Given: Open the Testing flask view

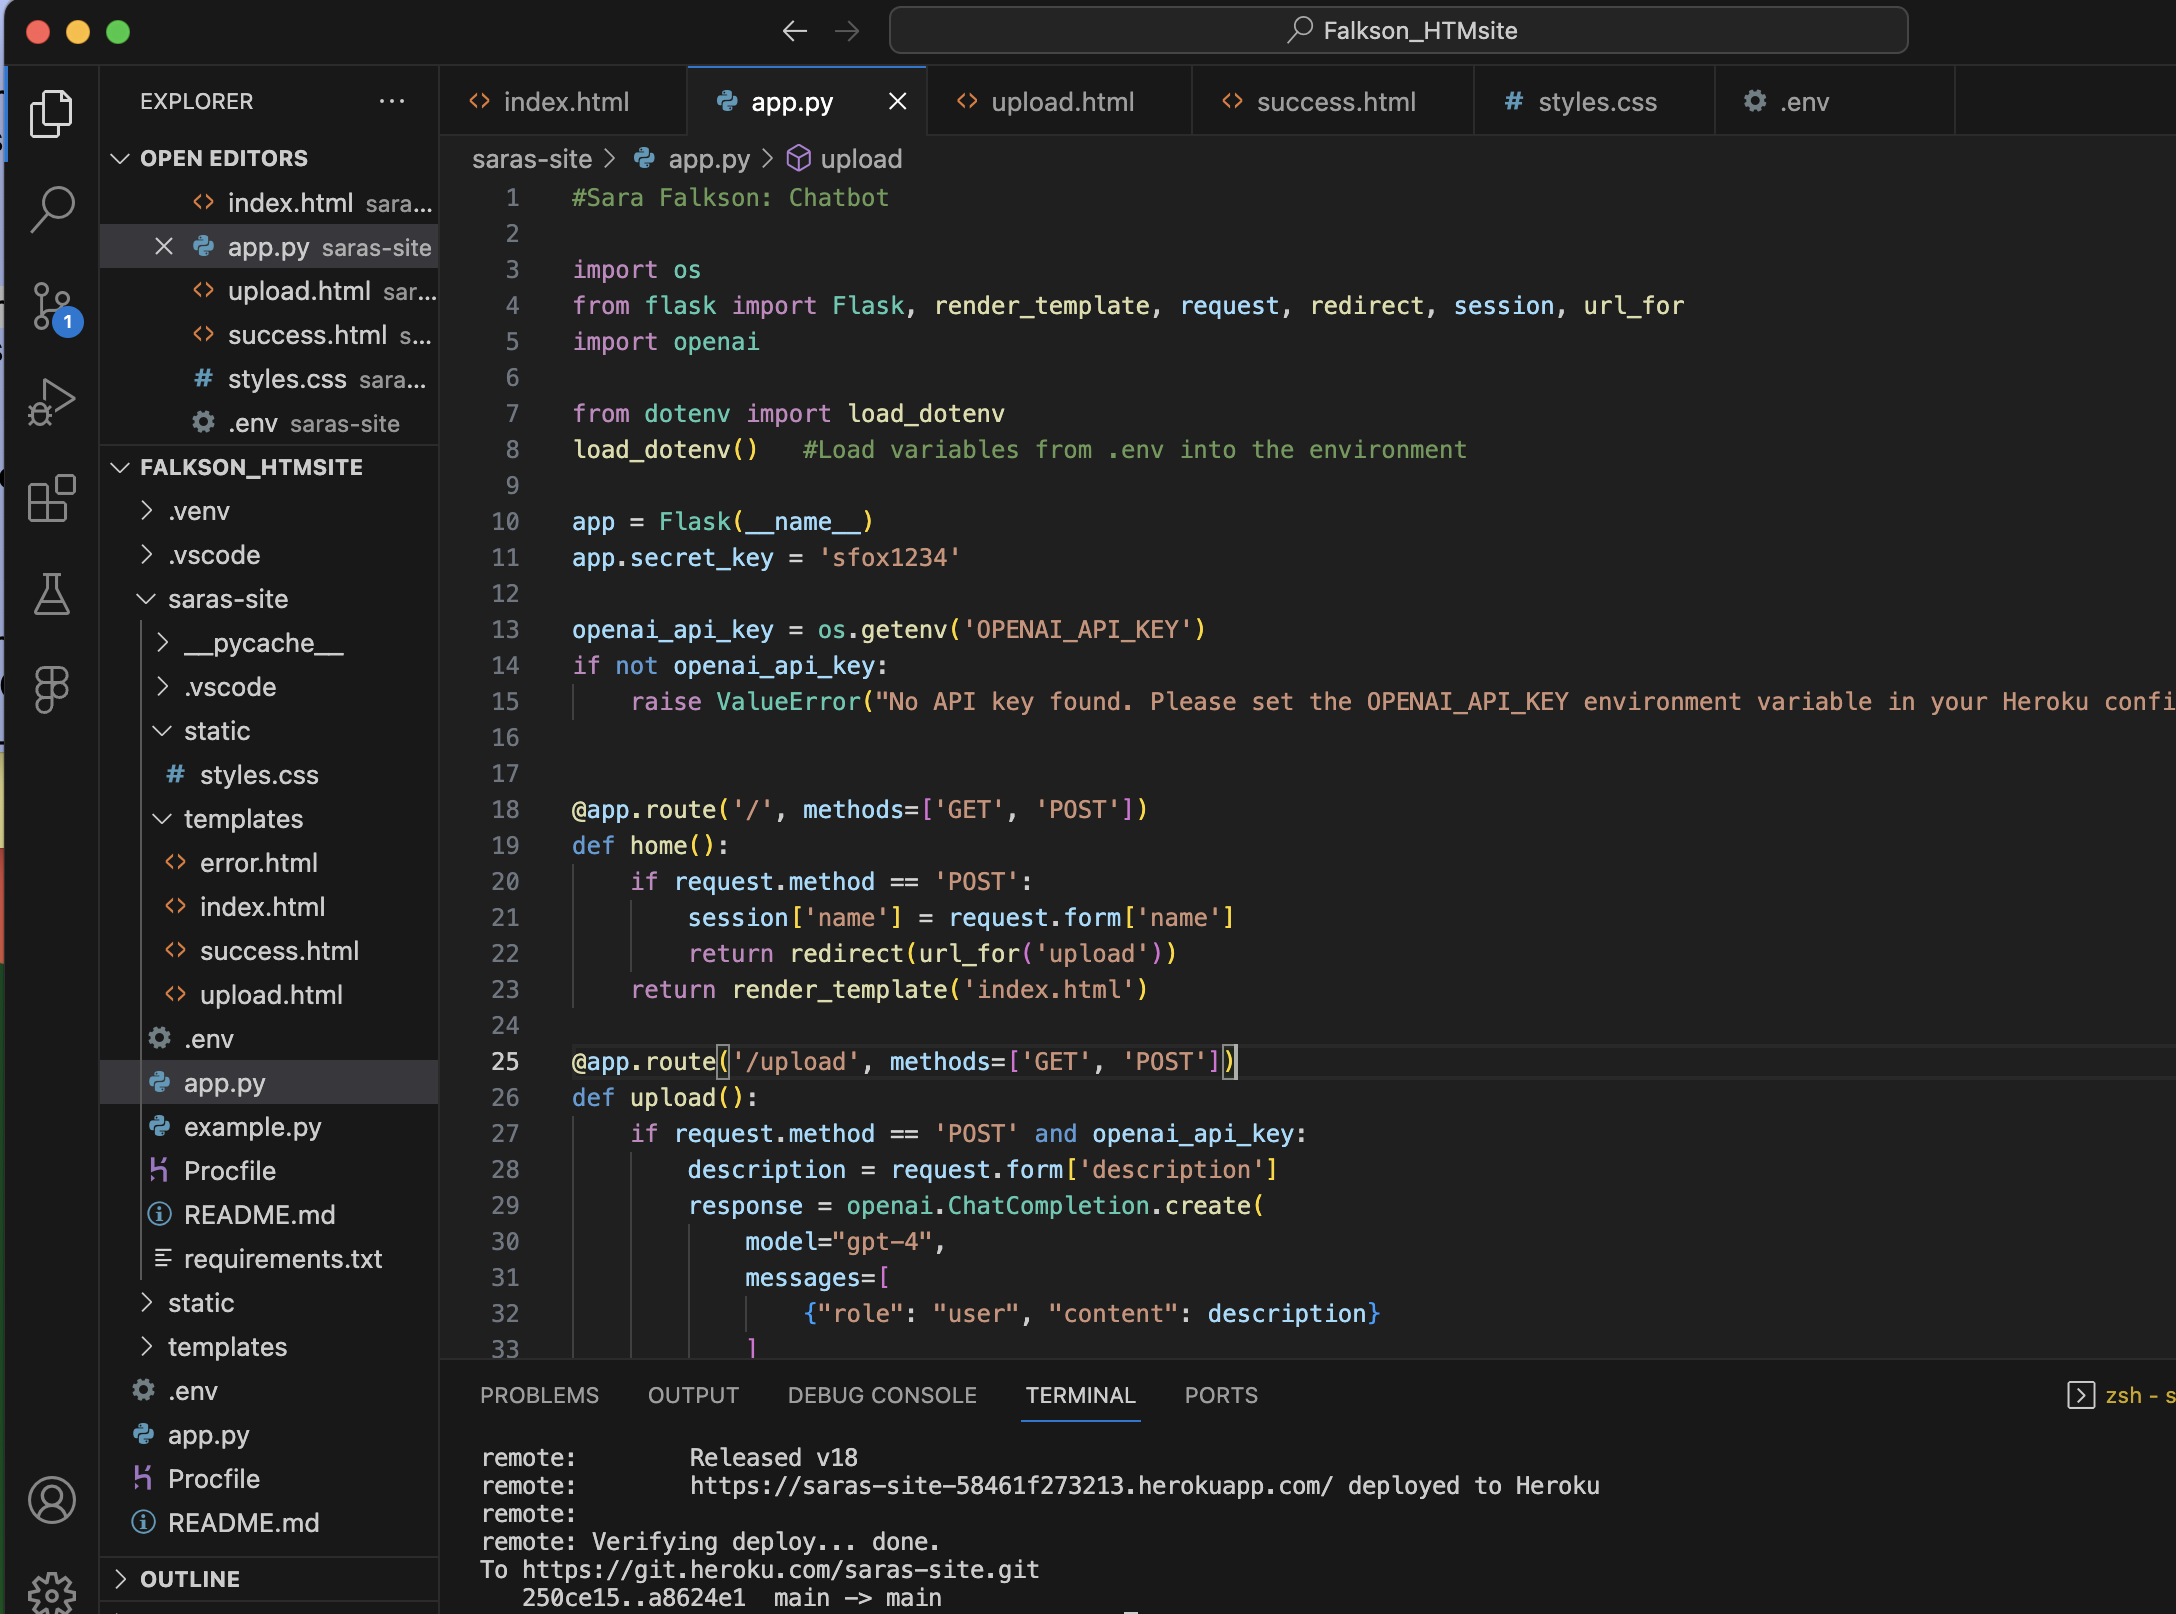Looking at the screenshot, I should pos(51,594).
